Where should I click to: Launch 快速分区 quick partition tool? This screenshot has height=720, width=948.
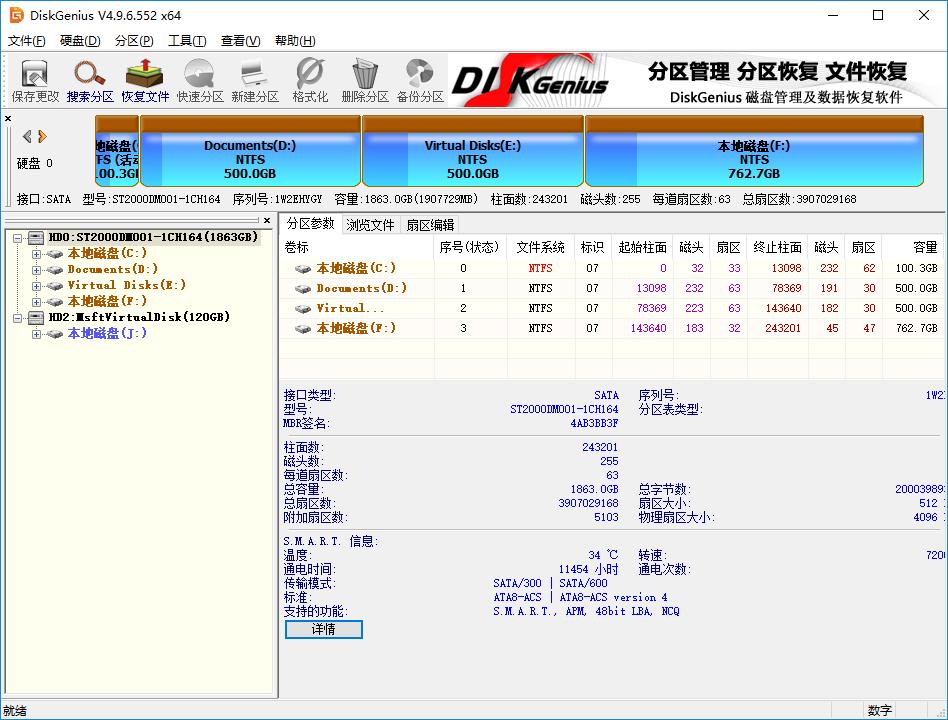tap(199, 80)
